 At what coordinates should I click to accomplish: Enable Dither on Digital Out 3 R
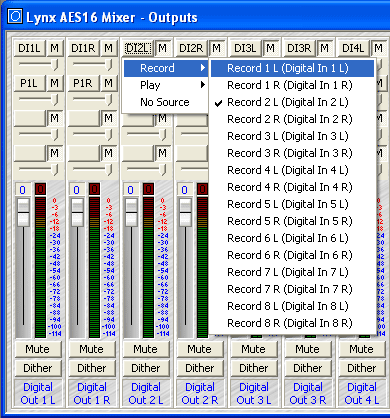(x=308, y=368)
